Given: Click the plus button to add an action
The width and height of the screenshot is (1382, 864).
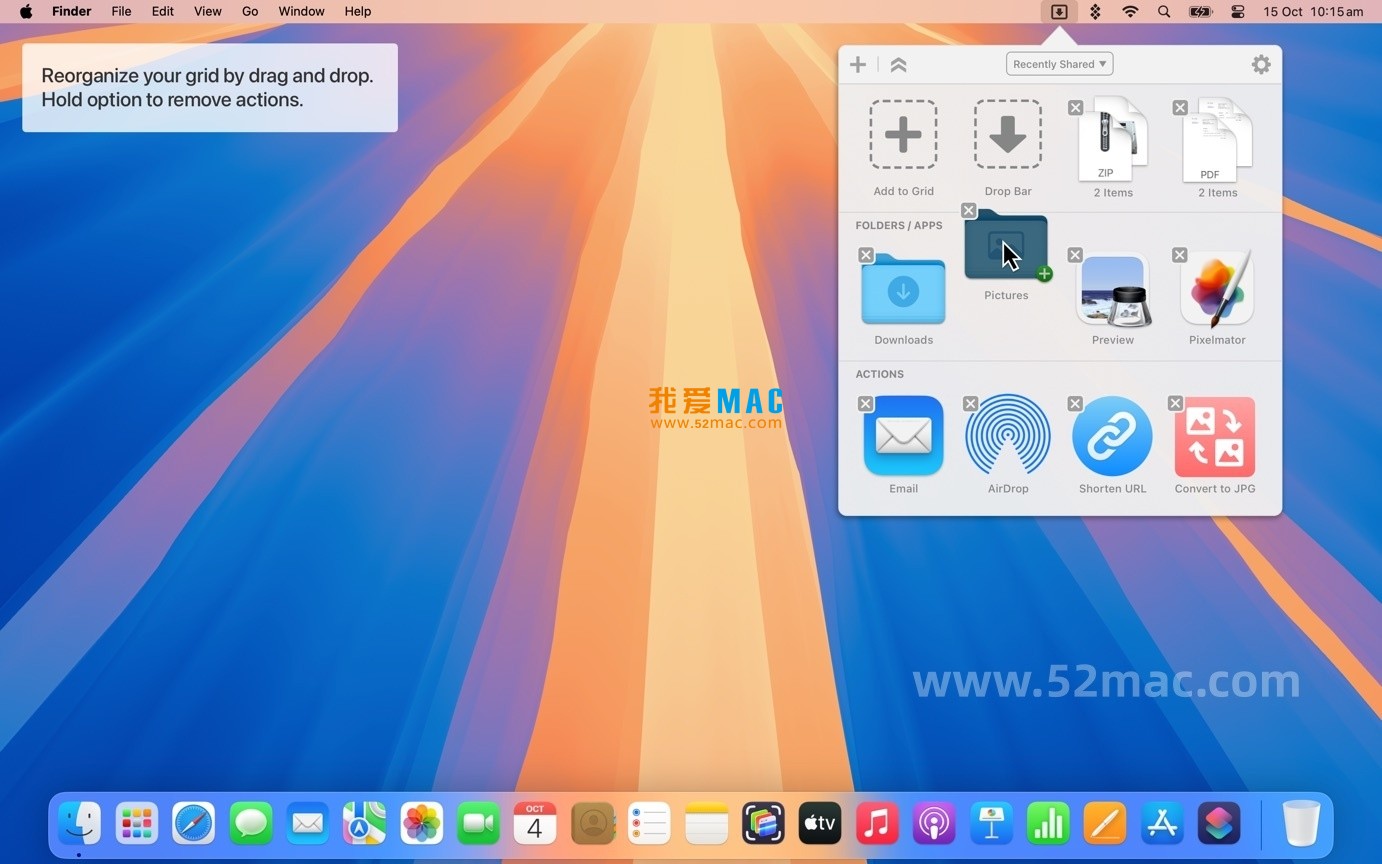Looking at the screenshot, I should click(x=857, y=63).
